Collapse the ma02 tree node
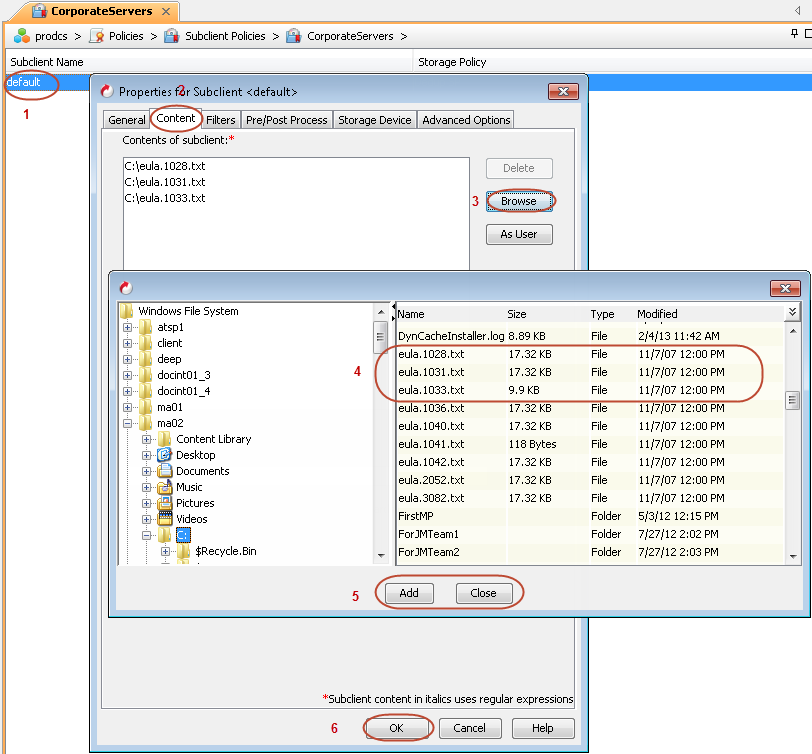Viewport: 812px width, 754px height. (128, 424)
